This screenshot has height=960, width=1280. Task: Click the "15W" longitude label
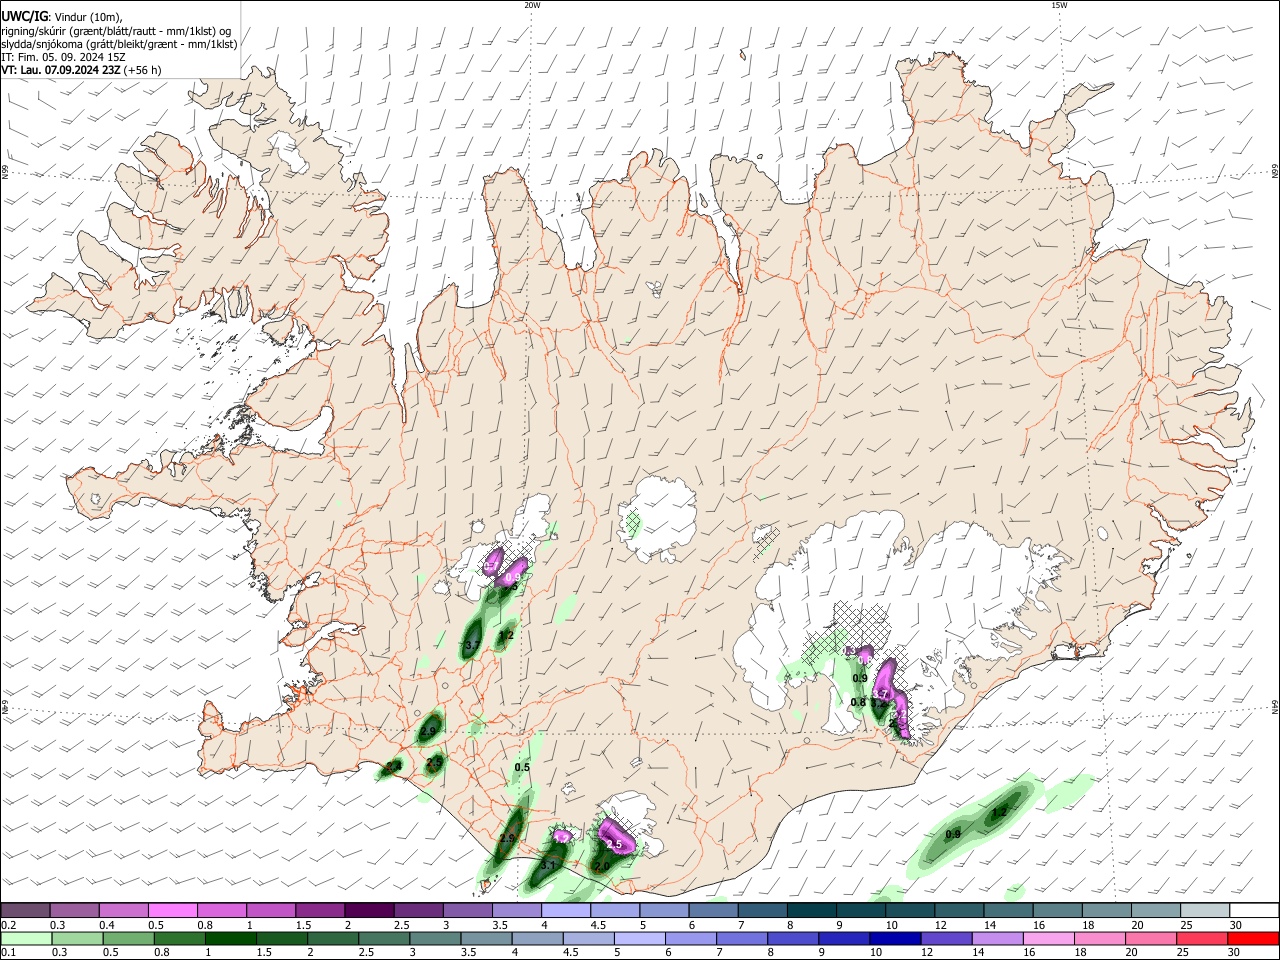pyautogui.click(x=1059, y=5)
